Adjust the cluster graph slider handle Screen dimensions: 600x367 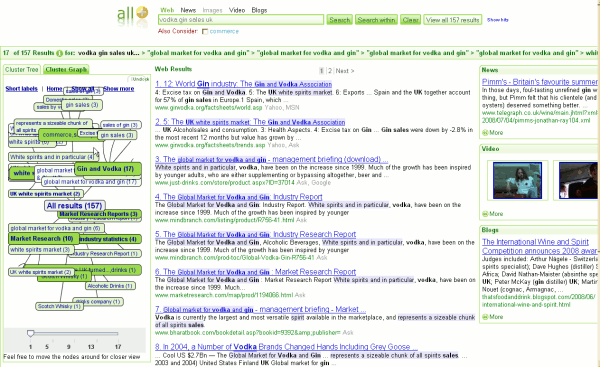tap(31, 333)
